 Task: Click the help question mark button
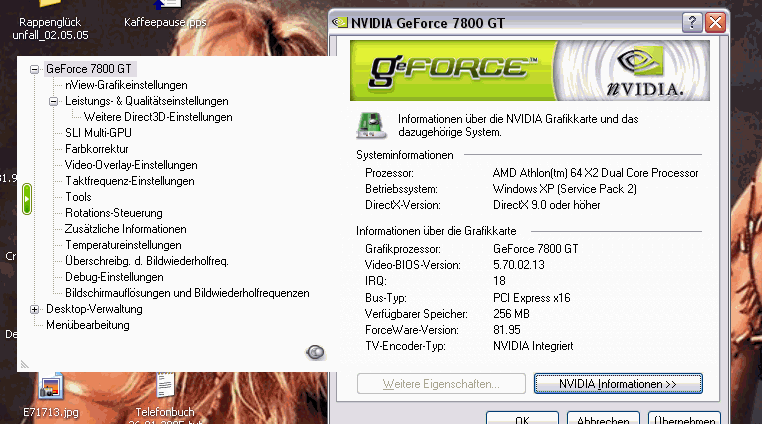click(x=692, y=23)
